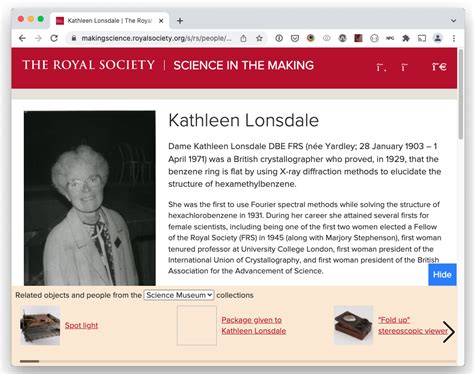Bookmark this page with the star
This screenshot has height=374, width=474.
259,38
